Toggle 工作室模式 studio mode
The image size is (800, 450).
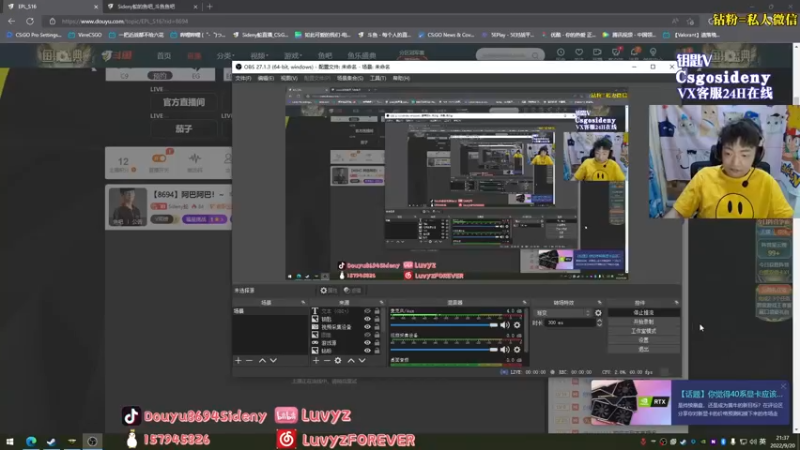click(x=644, y=331)
